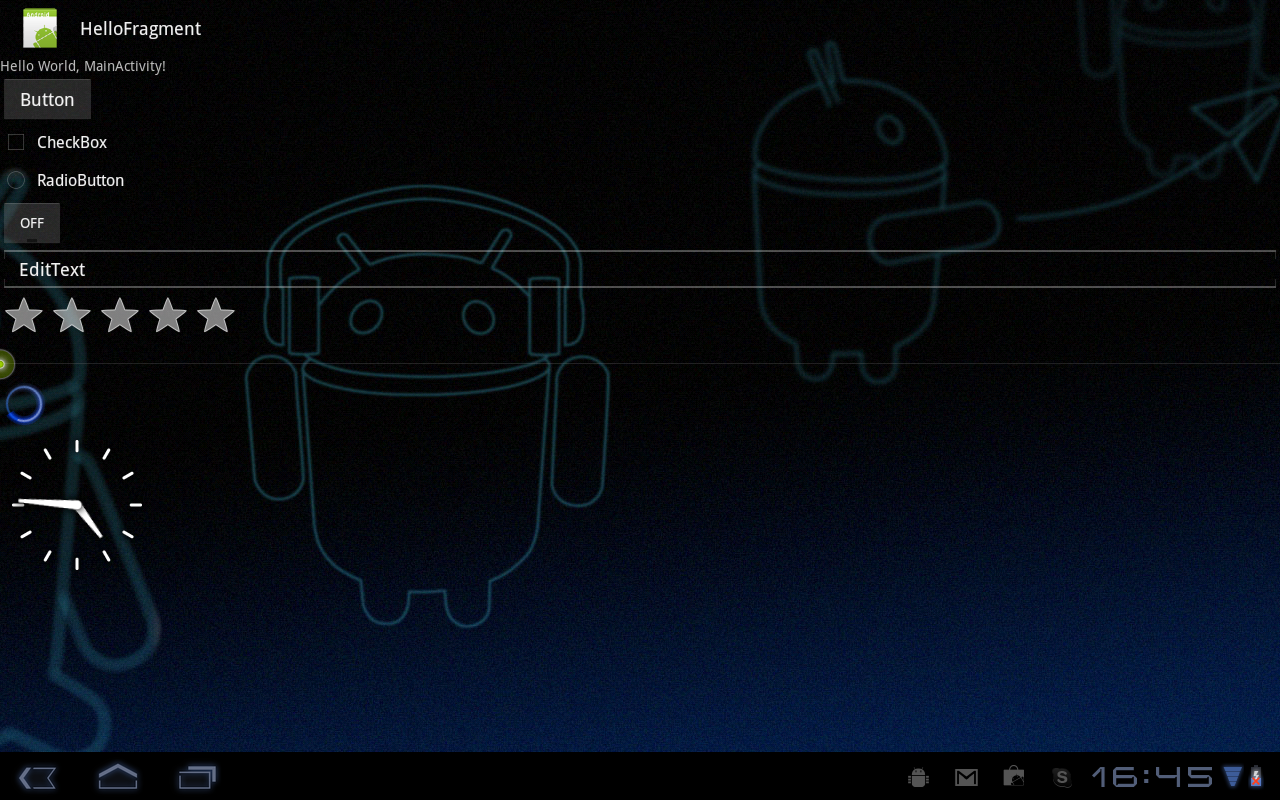Screen dimensions: 1280x800
Task: Click the circular progress spinner
Action: [24, 404]
